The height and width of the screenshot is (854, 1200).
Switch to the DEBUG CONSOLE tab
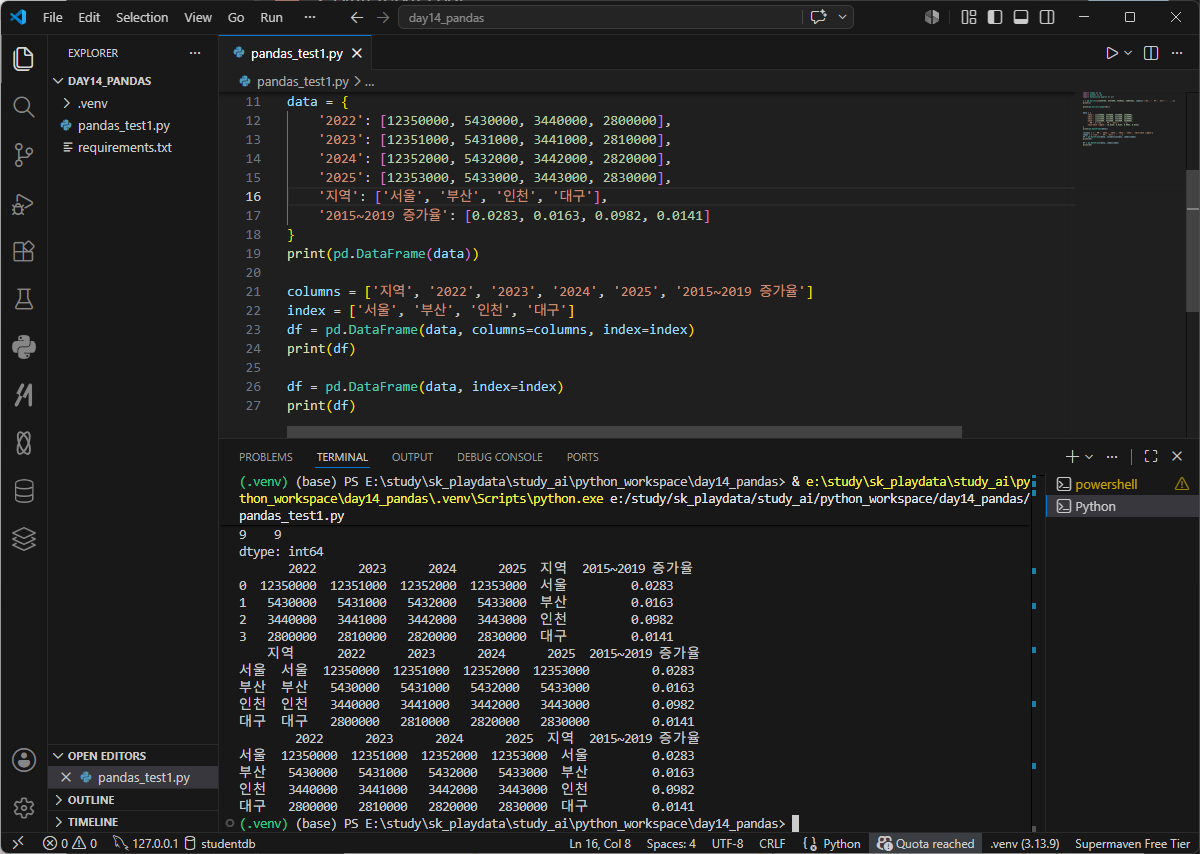tap(500, 457)
